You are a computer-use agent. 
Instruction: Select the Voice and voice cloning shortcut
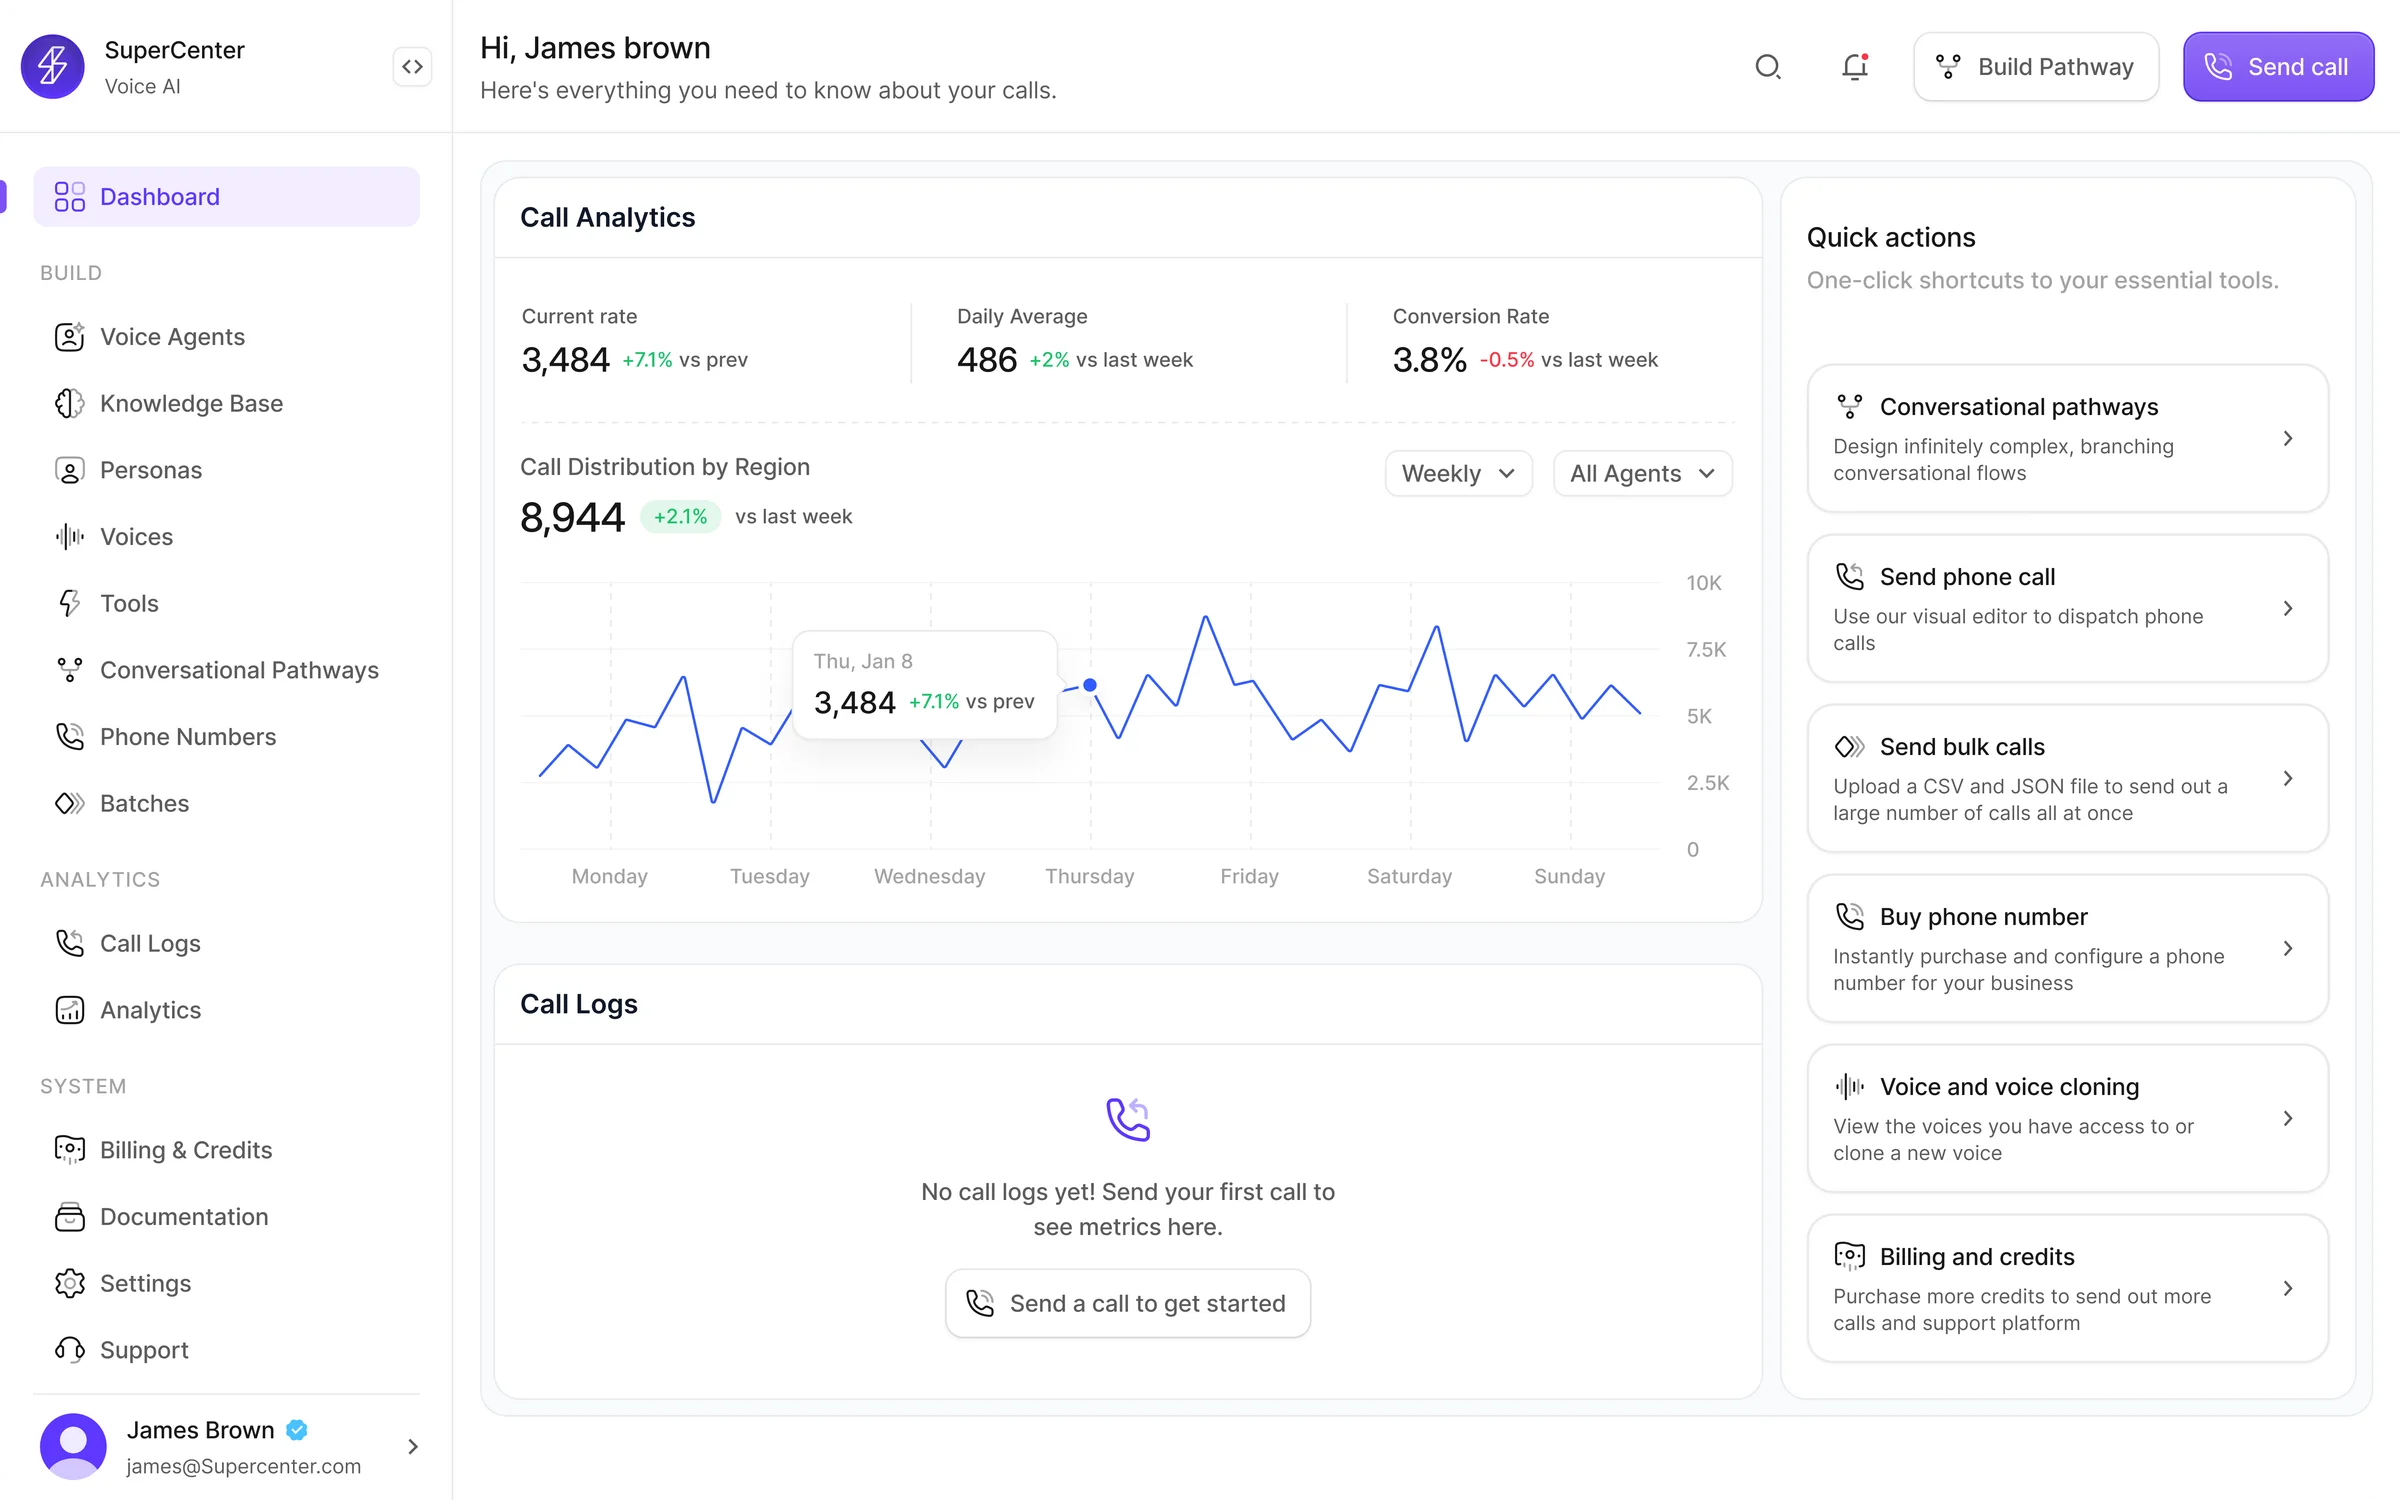(x=2066, y=1118)
